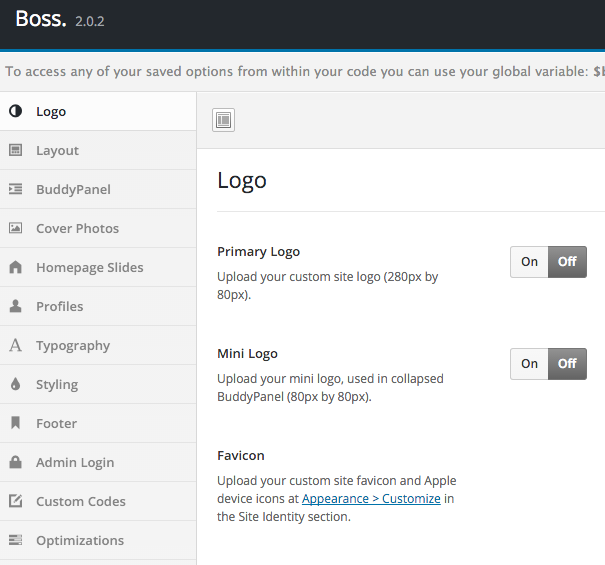The image size is (605, 565).
Task: Click the global variable info text
Action: click(x=305, y=71)
